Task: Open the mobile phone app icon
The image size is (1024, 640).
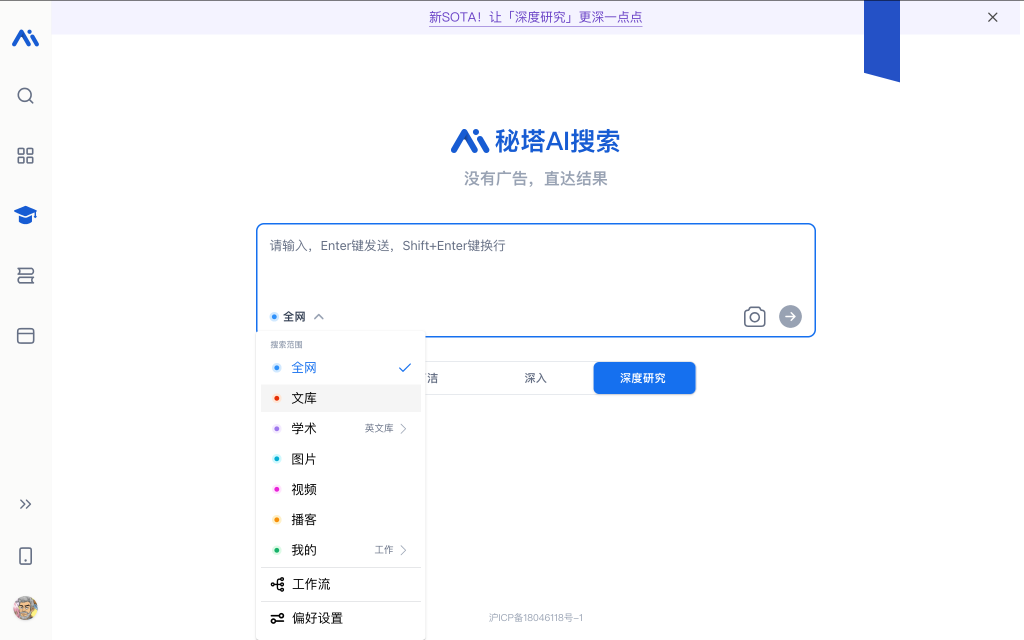Action: pos(25,556)
